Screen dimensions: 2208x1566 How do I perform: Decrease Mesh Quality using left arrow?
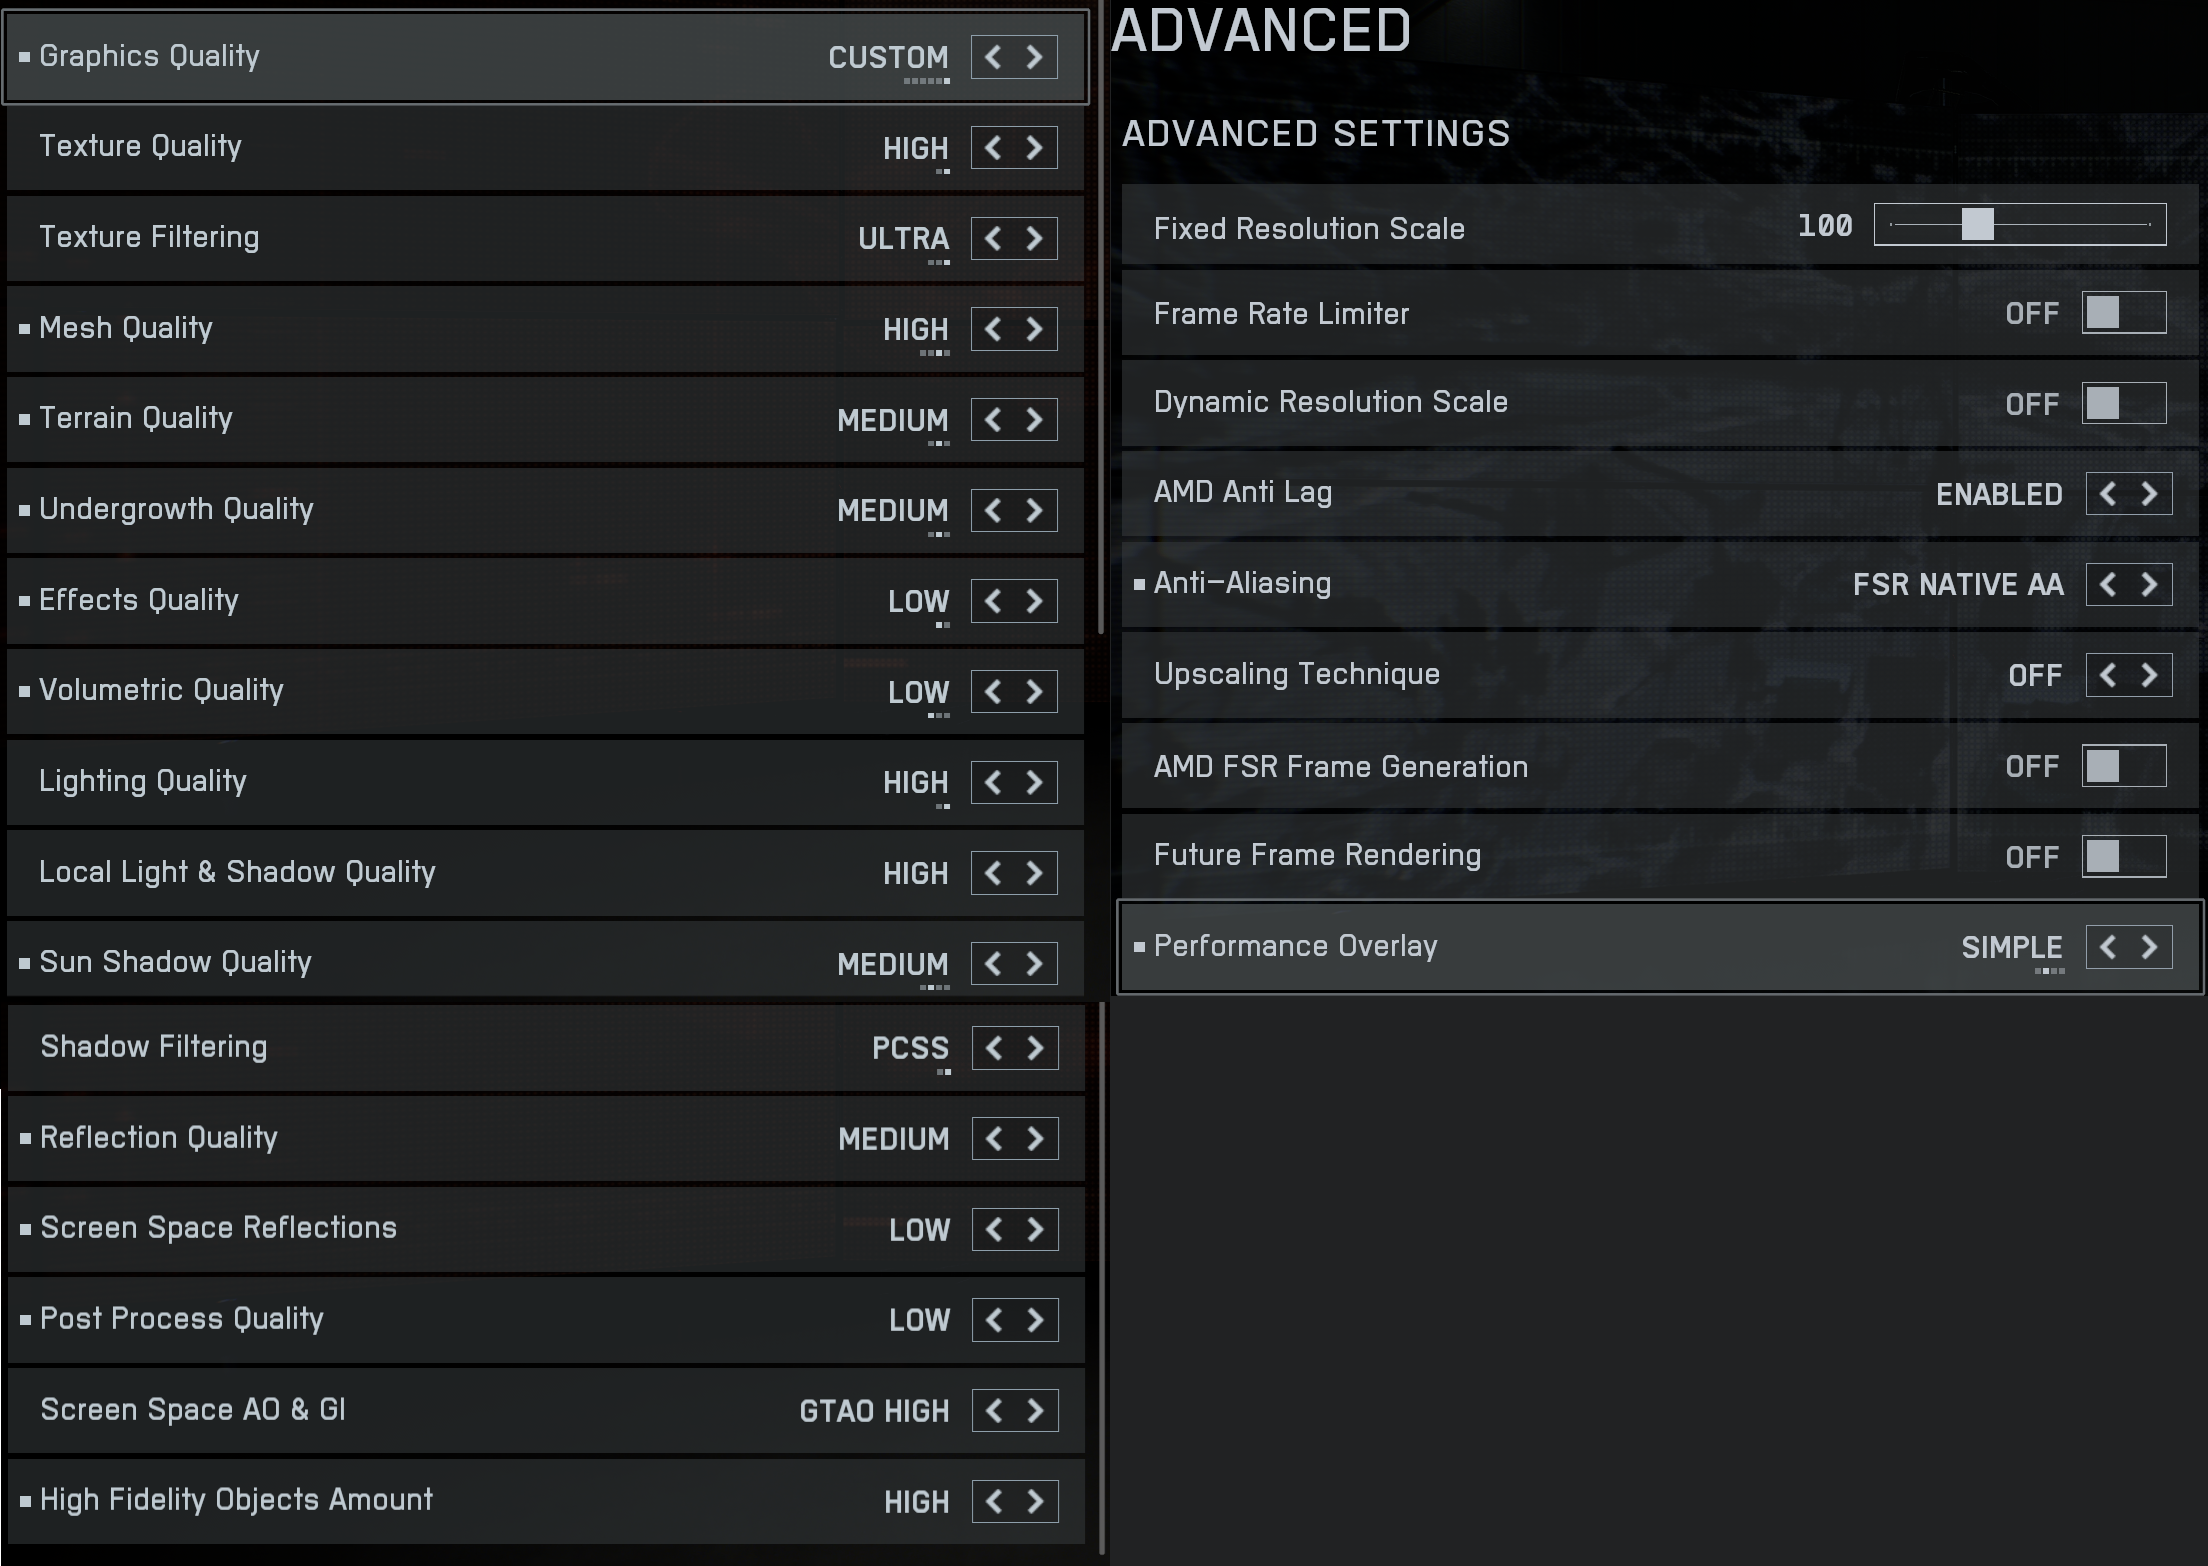tap(993, 329)
